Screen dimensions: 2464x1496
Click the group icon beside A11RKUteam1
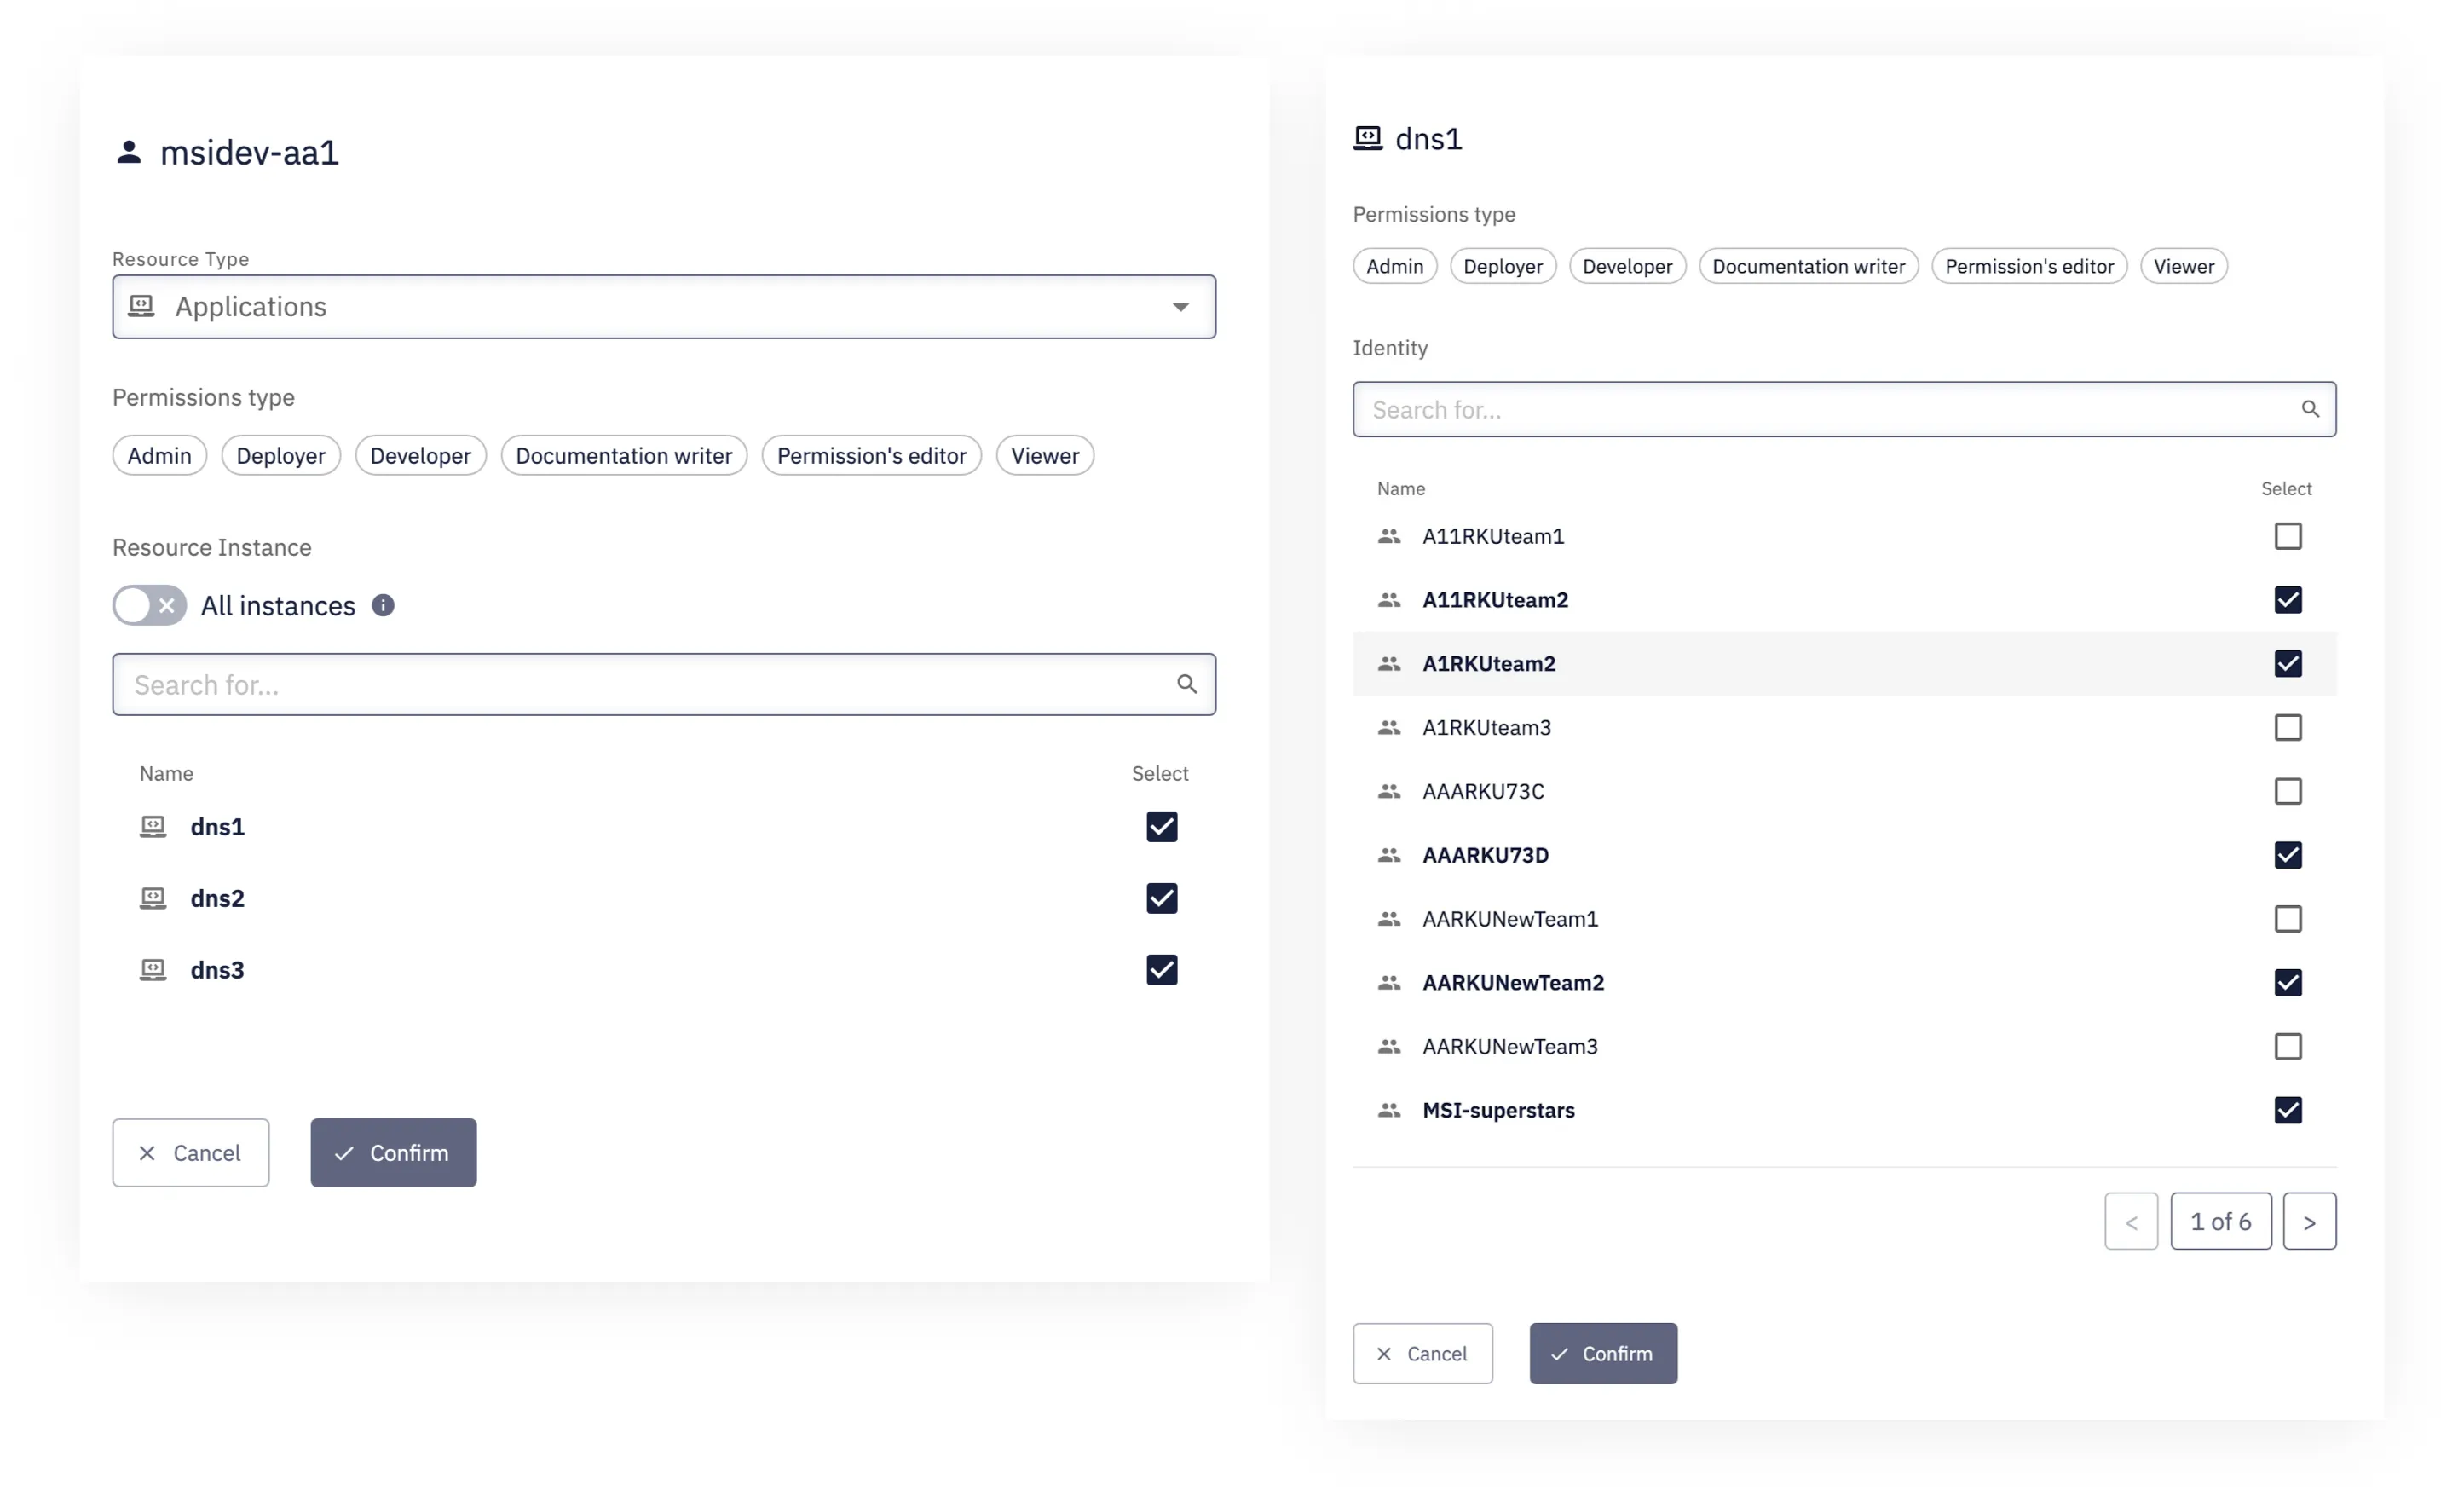pos(1389,536)
